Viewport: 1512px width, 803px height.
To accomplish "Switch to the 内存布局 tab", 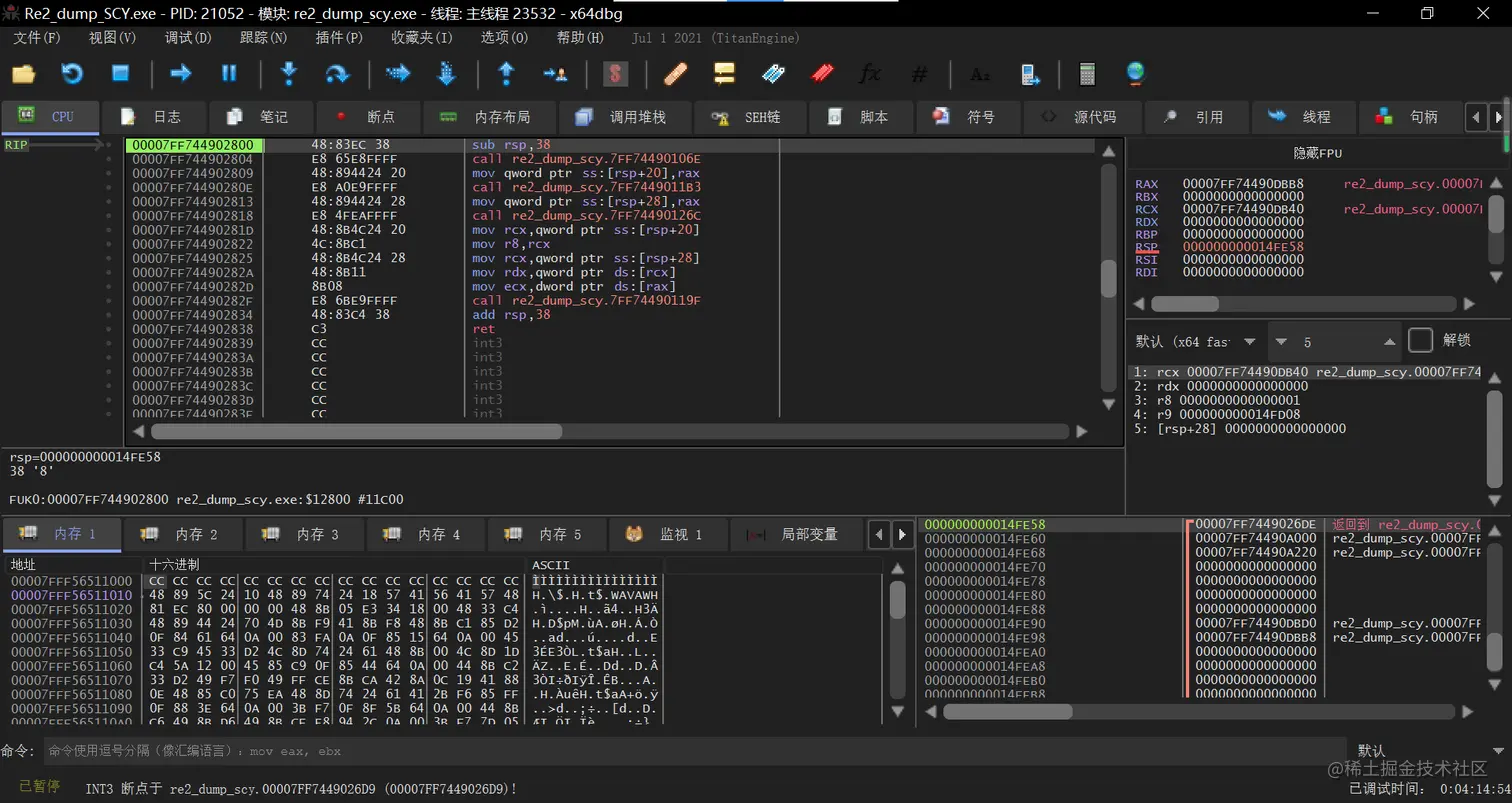I will coord(488,117).
